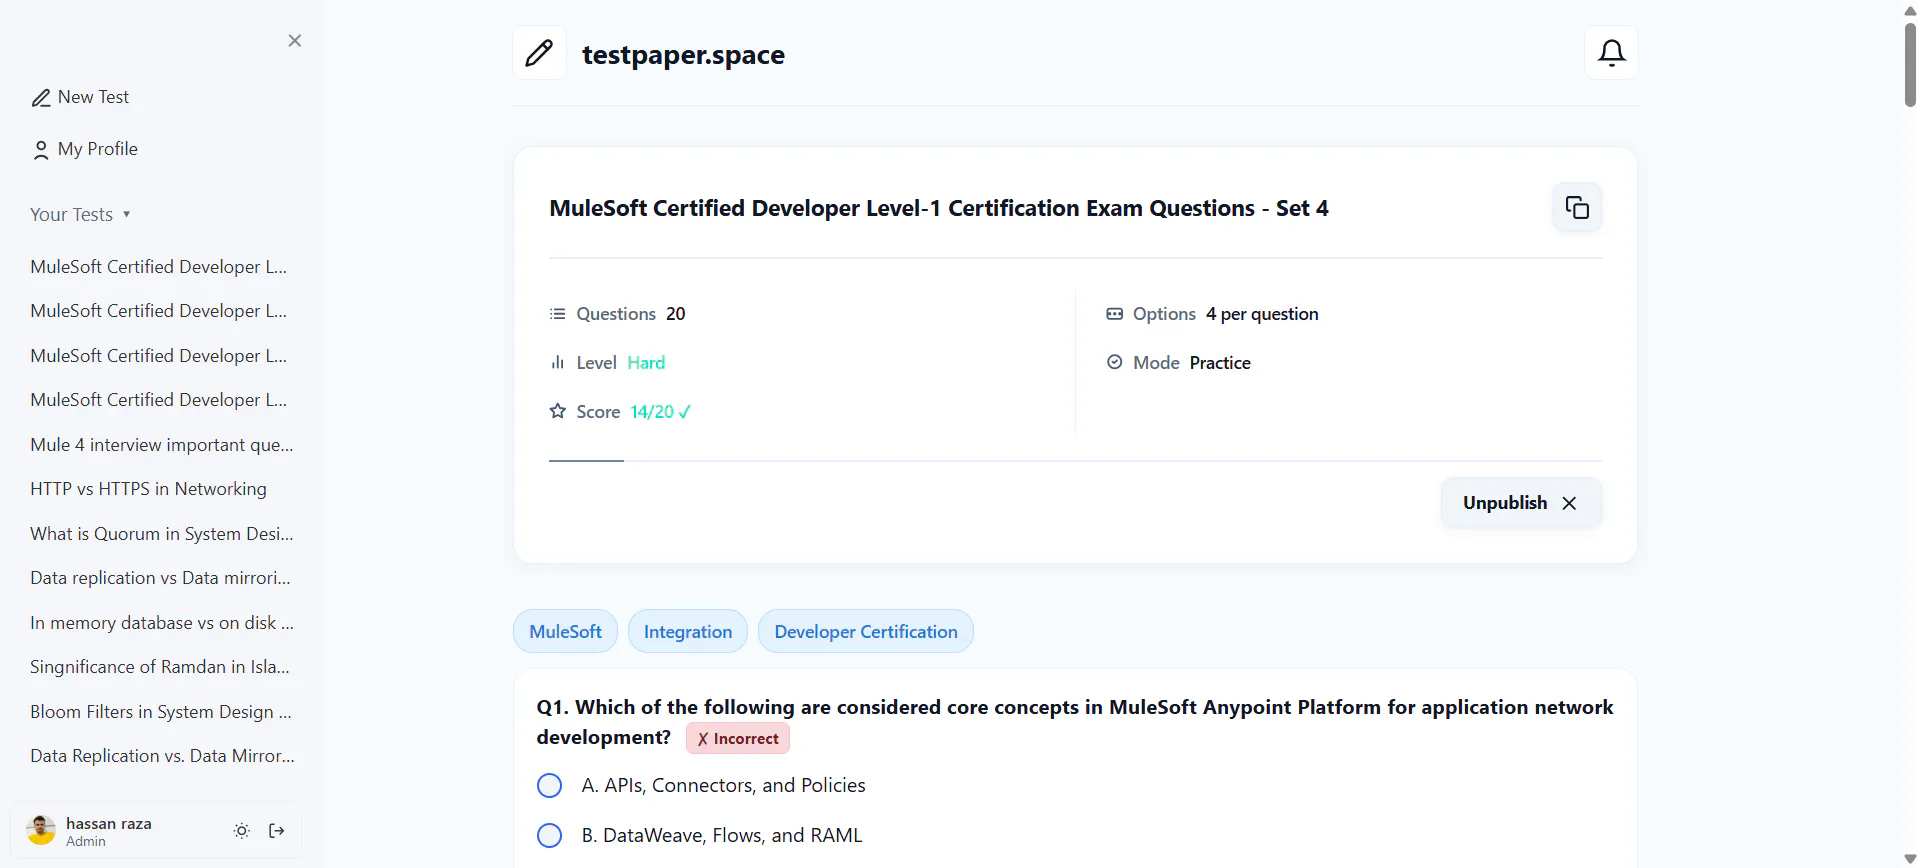Viewport: 1918px width, 868px height.
Task: Click the red Incorrect badge on Q1
Action: (x=738, y=739)
